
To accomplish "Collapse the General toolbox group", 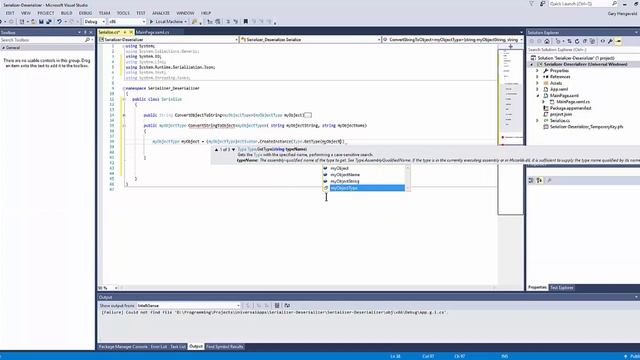I will [x=3, y=48].
